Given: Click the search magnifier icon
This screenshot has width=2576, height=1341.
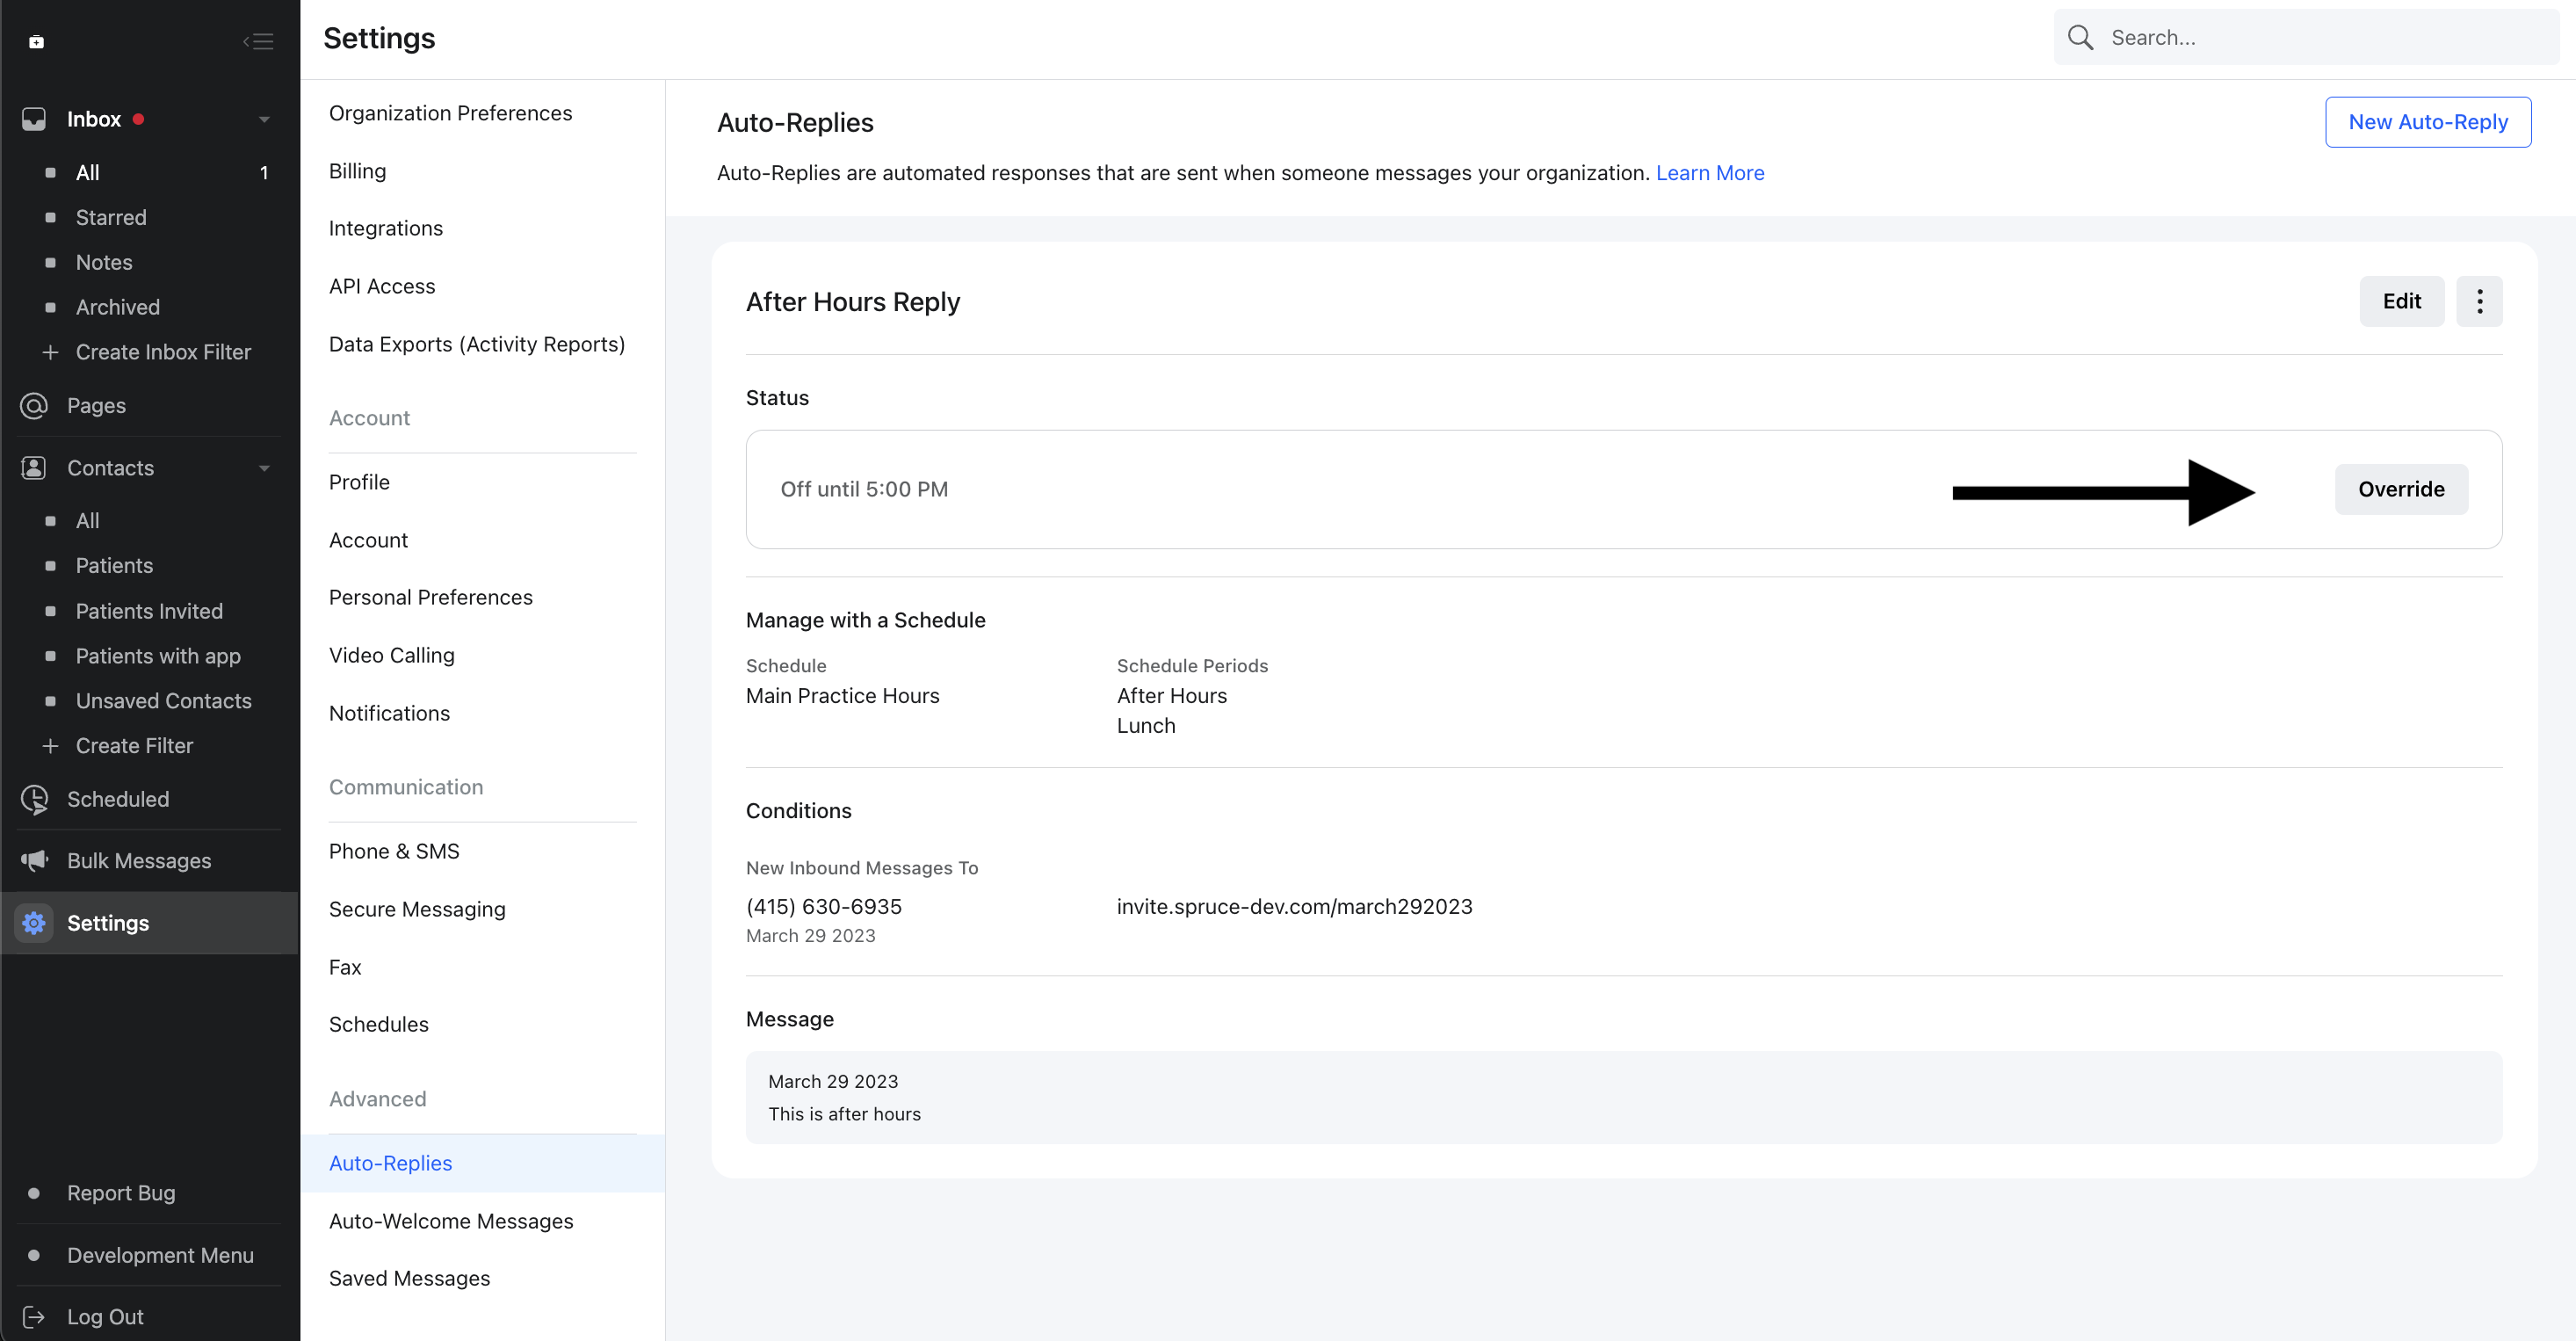Looking at the screenshot, I should tap(2080, 38).
